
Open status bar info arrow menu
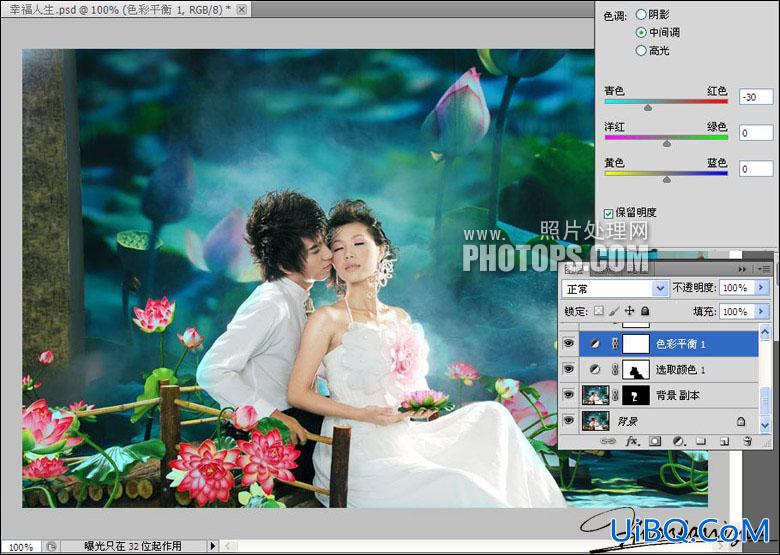213,546
